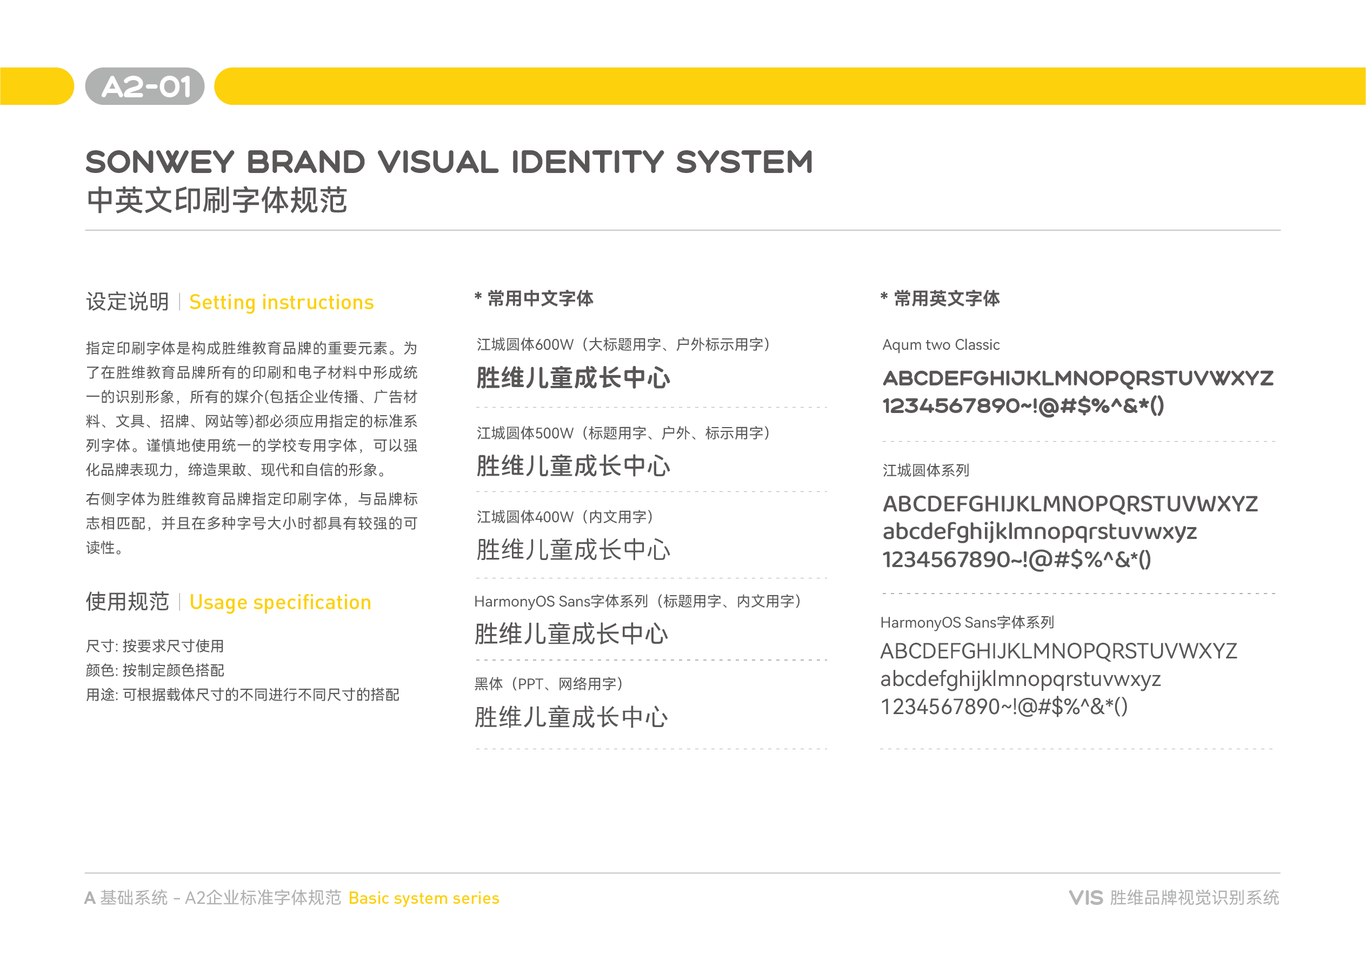Image resolution: width=1366 pixels, height=966 pixels.
Task: Click the 江城圆体 uppercase alphabet sample
Action: point(1070,504)
